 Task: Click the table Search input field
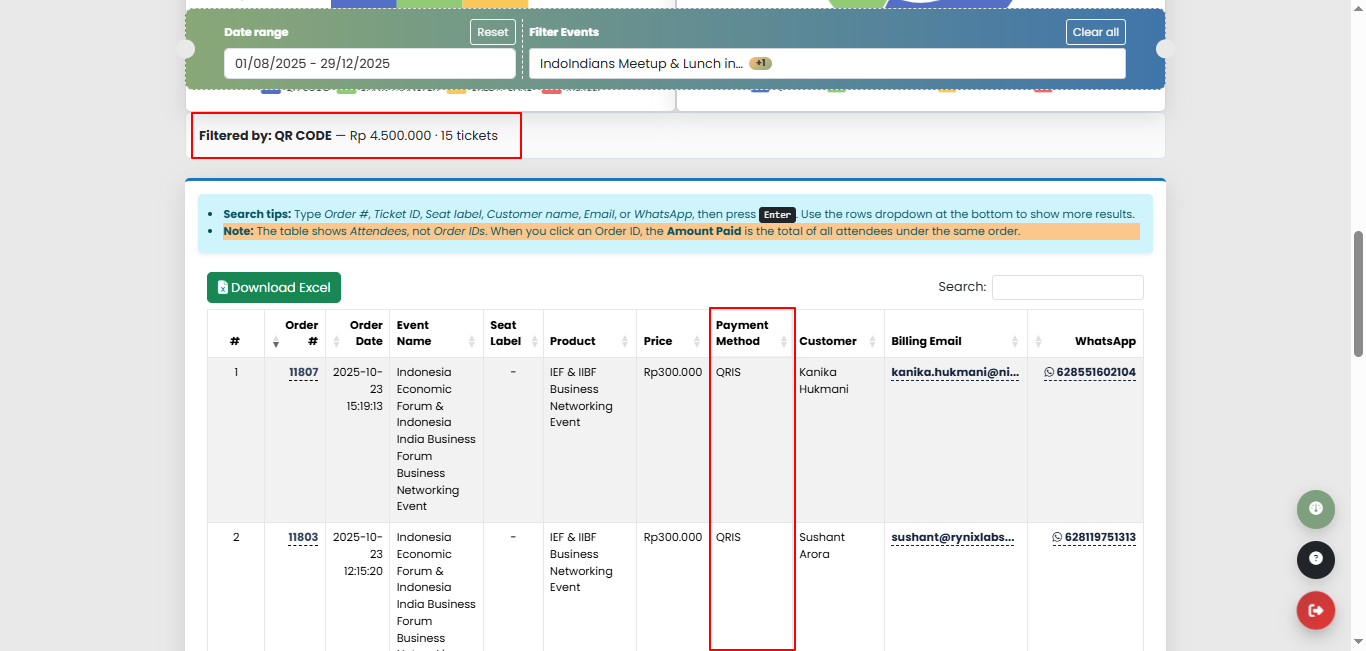tap(1067, 287)
